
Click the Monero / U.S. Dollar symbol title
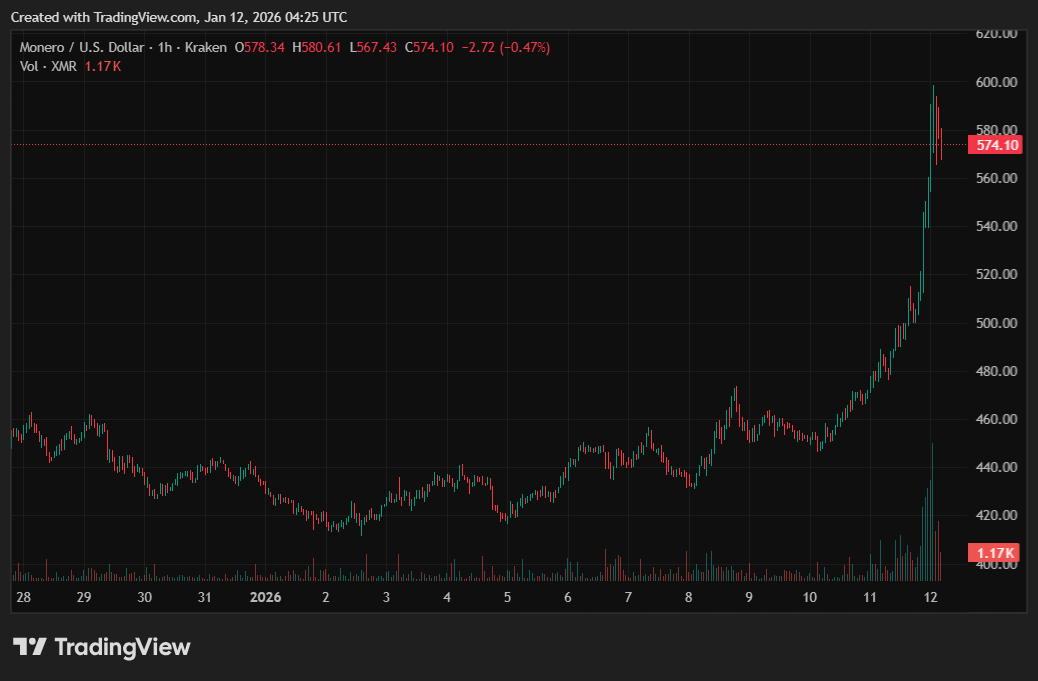[x=82, y=47]
